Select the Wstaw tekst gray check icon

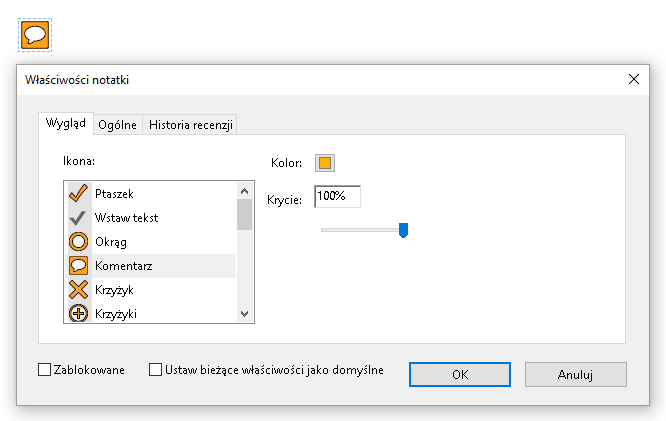pyautogui.click(x=79, y=217)
